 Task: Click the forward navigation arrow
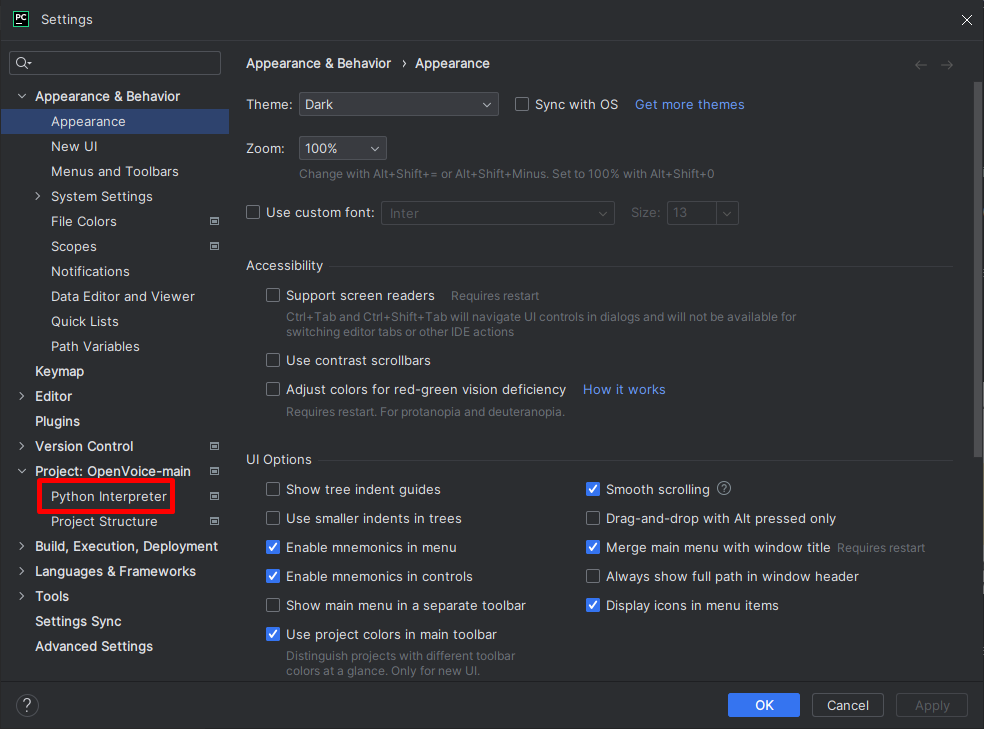[x=947, y=65]
